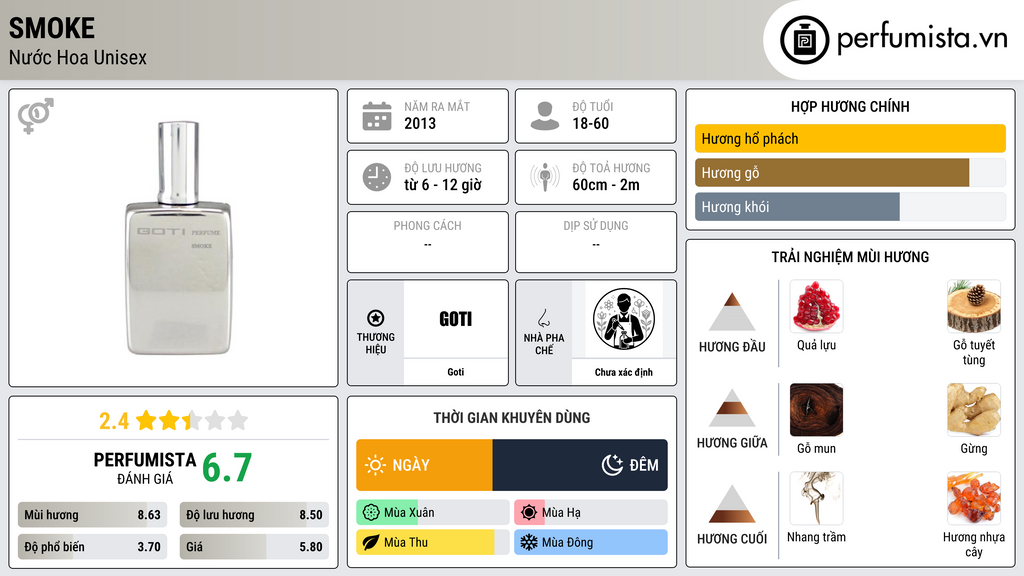The height and width of the screenshot is (576, 1024).
Task: Click the person icon beside Độ tuổi
Action: (545, 116)
